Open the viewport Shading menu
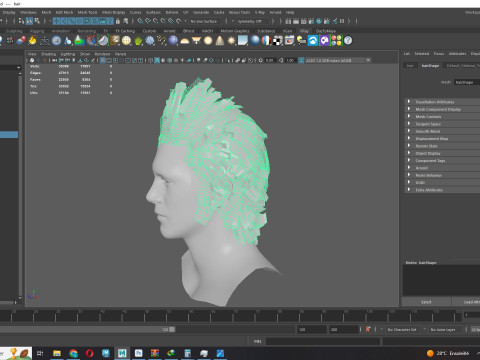The image size is (480, 360). pyautogui.click(x=48, y=54)
